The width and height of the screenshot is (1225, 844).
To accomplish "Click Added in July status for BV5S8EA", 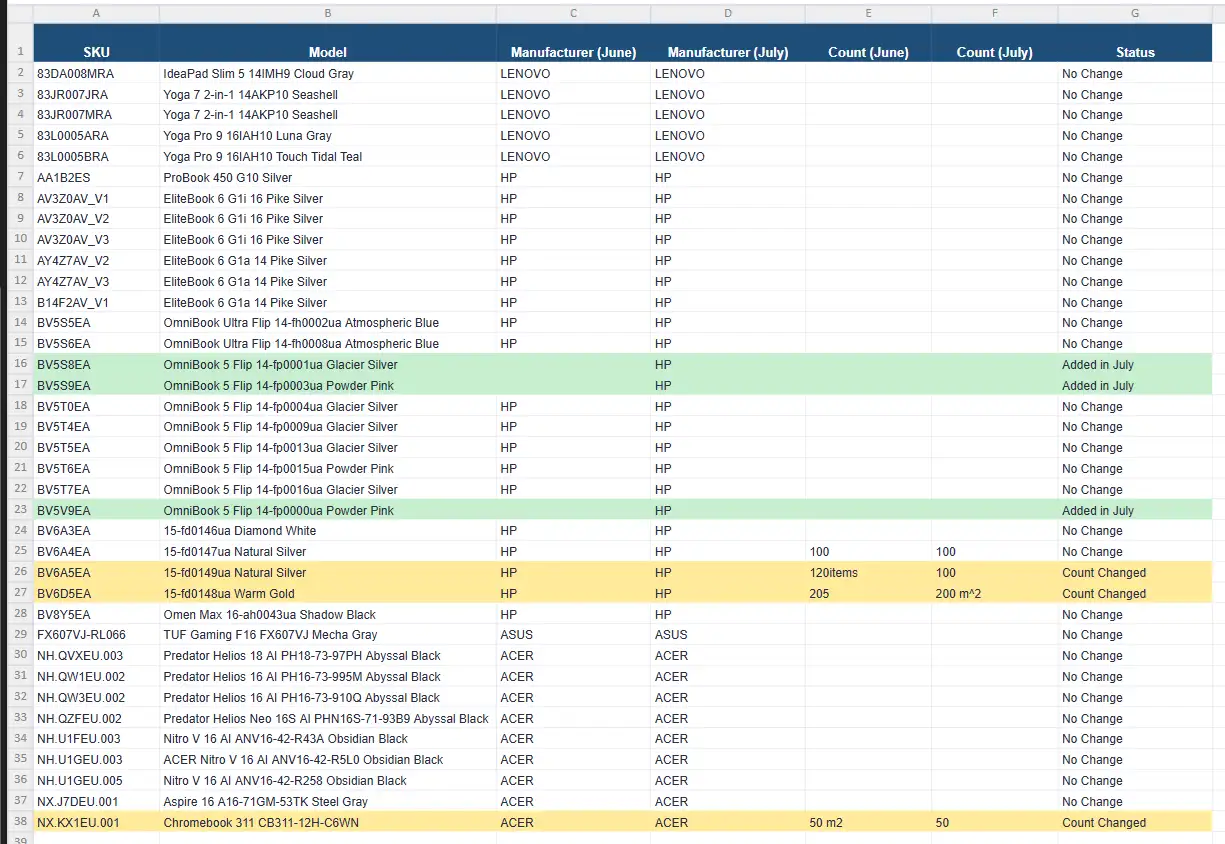I will [1135, 365].
